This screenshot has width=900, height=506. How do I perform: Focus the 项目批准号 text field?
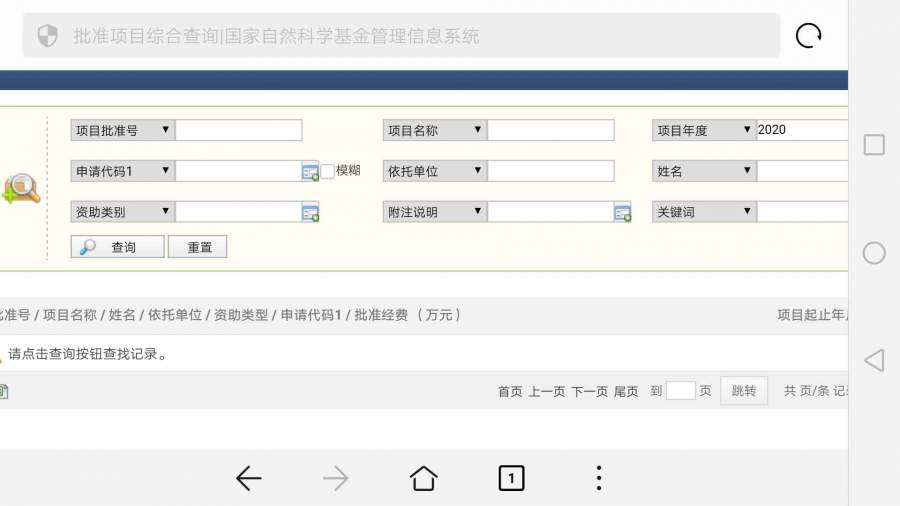click(239, 130)
